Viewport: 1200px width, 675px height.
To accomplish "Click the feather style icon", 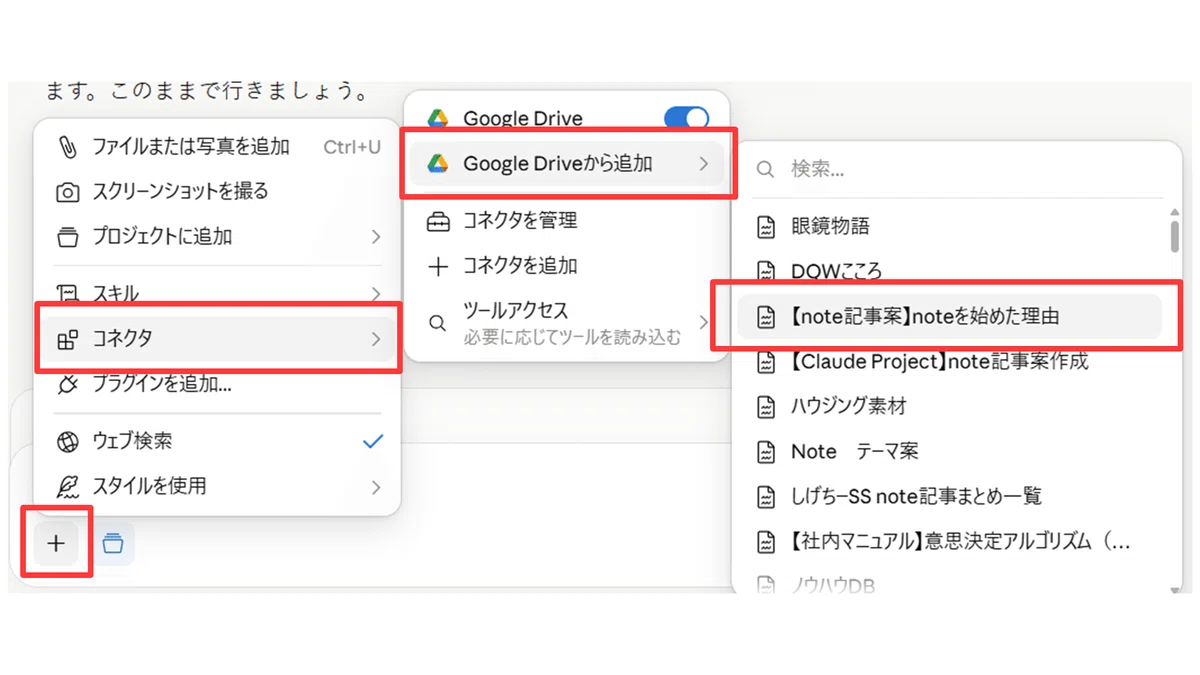I will [x=67, y=486].
